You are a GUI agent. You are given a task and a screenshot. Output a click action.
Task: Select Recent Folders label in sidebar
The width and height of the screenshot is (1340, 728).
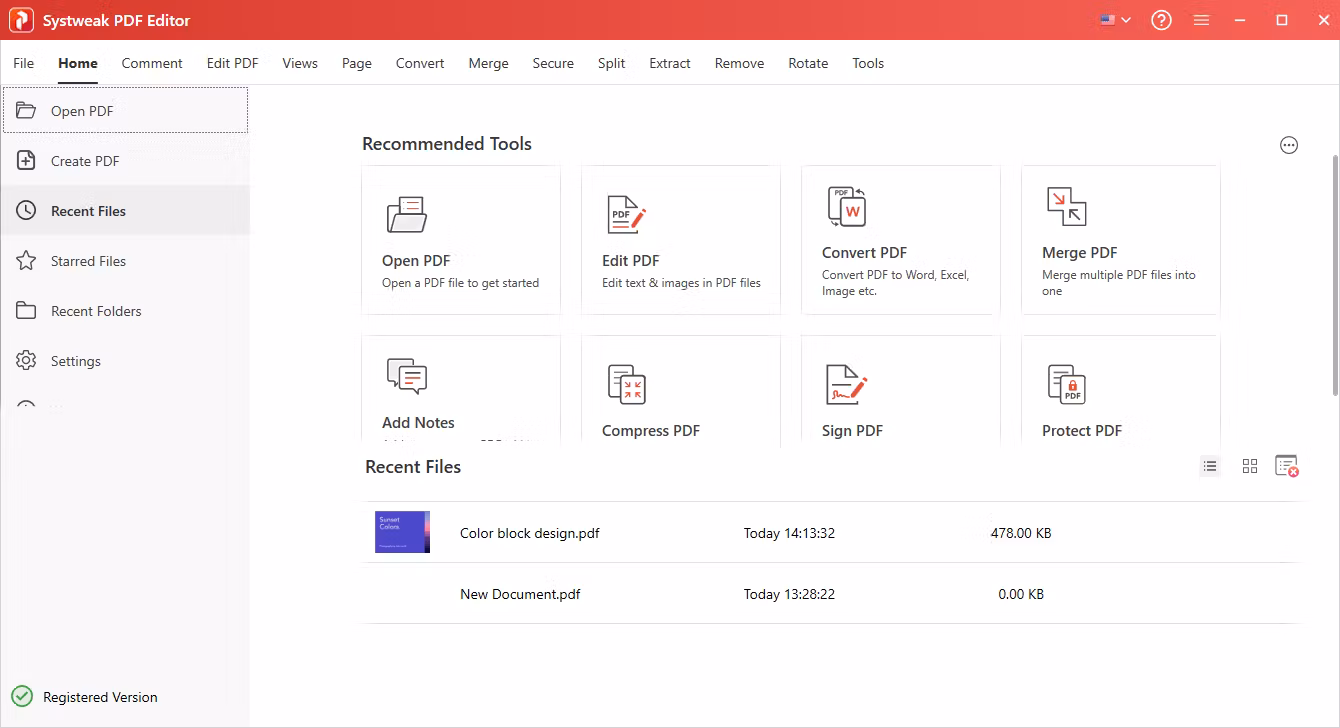pos(96,311)
